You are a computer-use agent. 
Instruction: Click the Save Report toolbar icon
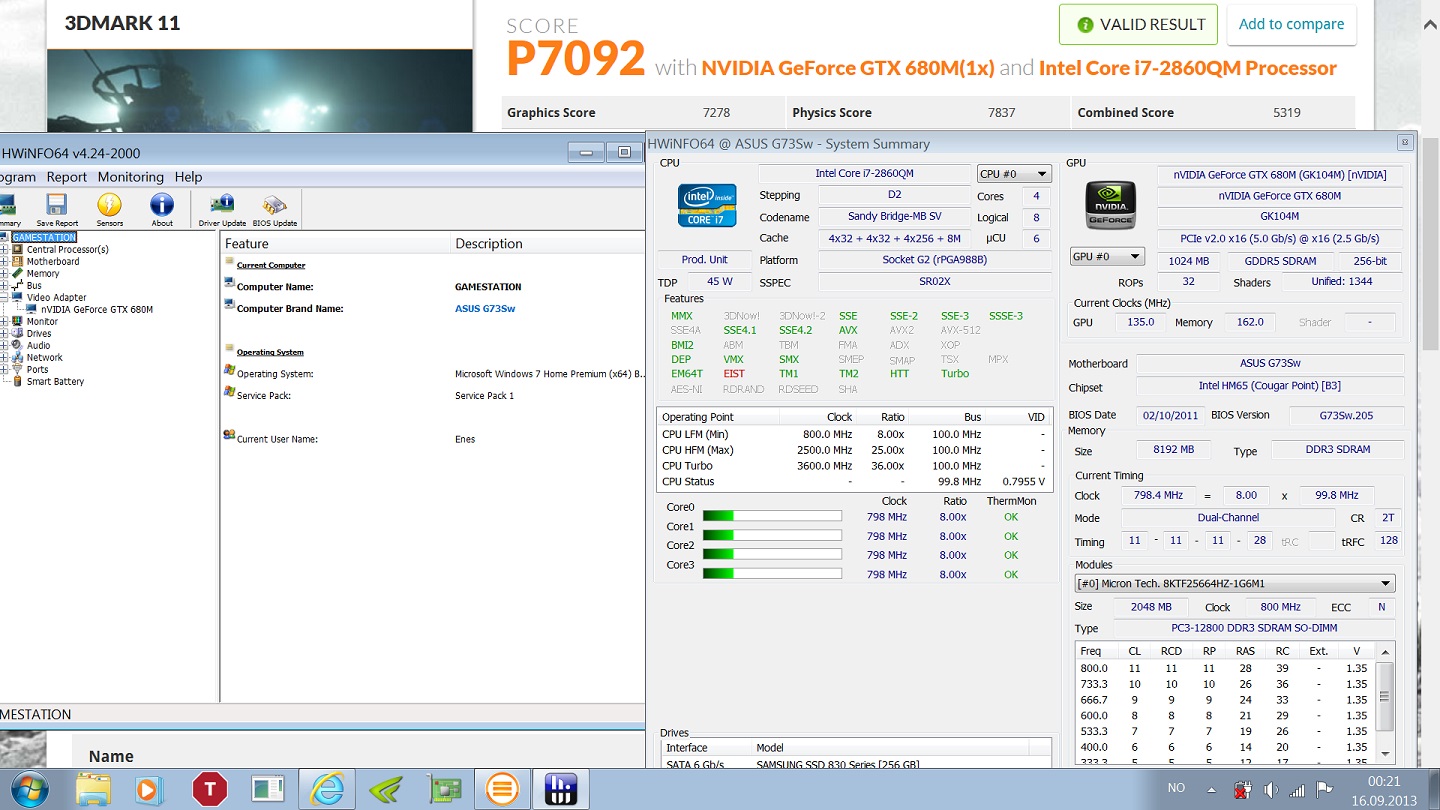click(57, 209)
